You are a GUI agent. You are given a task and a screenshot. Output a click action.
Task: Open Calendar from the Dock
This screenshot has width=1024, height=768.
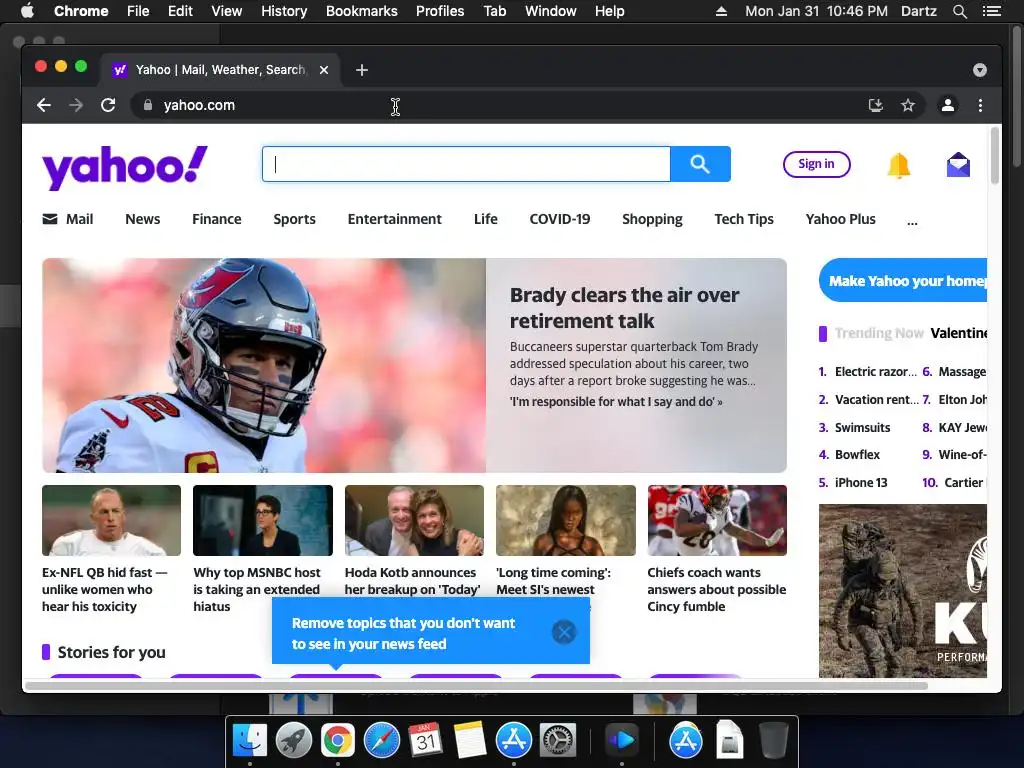[425, 740]
